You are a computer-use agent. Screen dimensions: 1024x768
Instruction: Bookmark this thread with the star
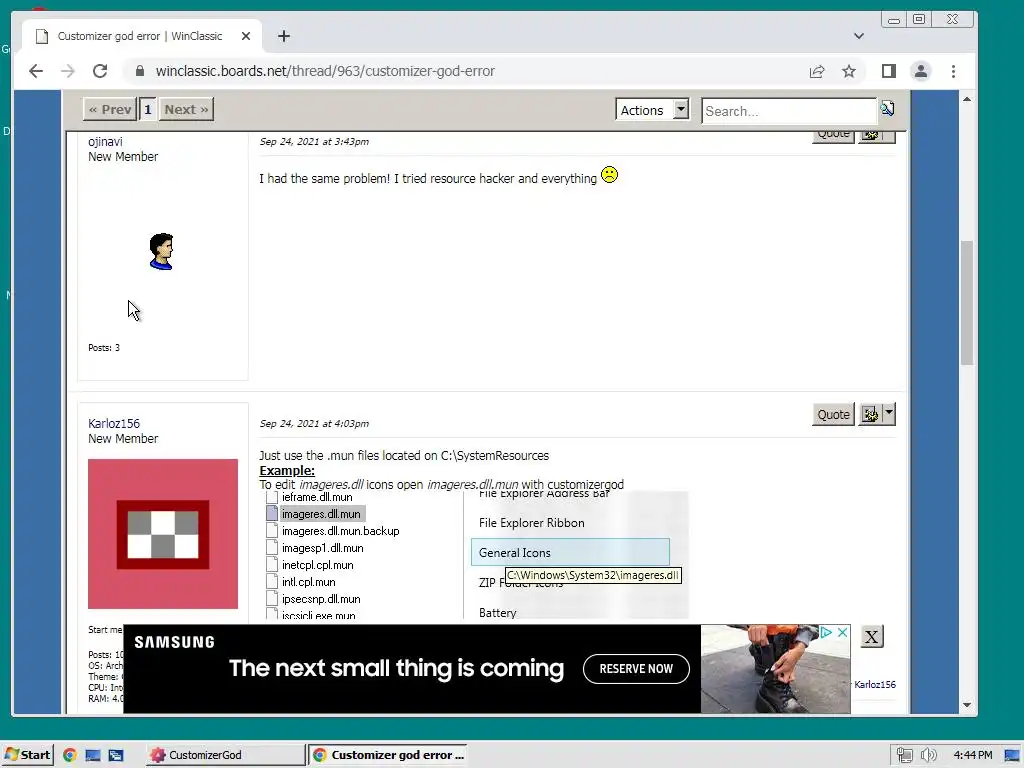pyautogui.click(x=848, y=71)
